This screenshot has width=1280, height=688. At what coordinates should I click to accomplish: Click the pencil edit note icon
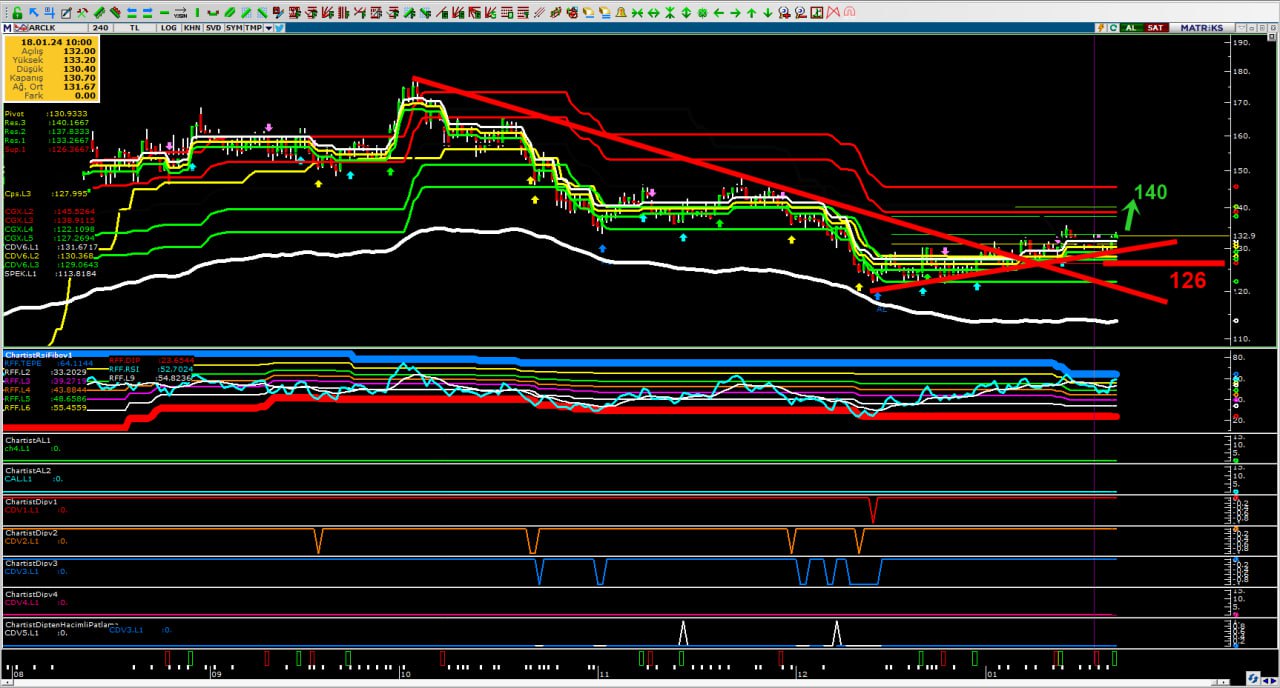[x=67, y=13]
